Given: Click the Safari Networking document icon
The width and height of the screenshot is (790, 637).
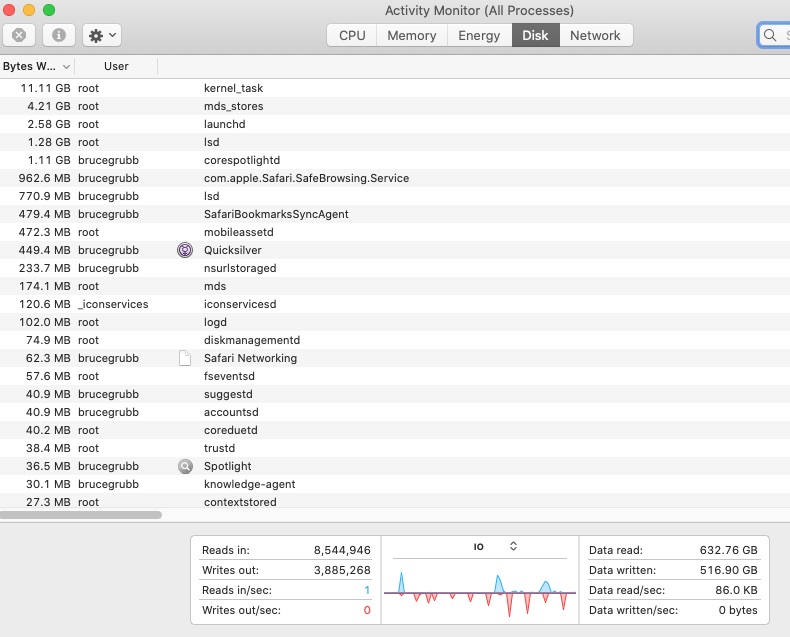Looking at the screenshot, I should click(184, 358).
